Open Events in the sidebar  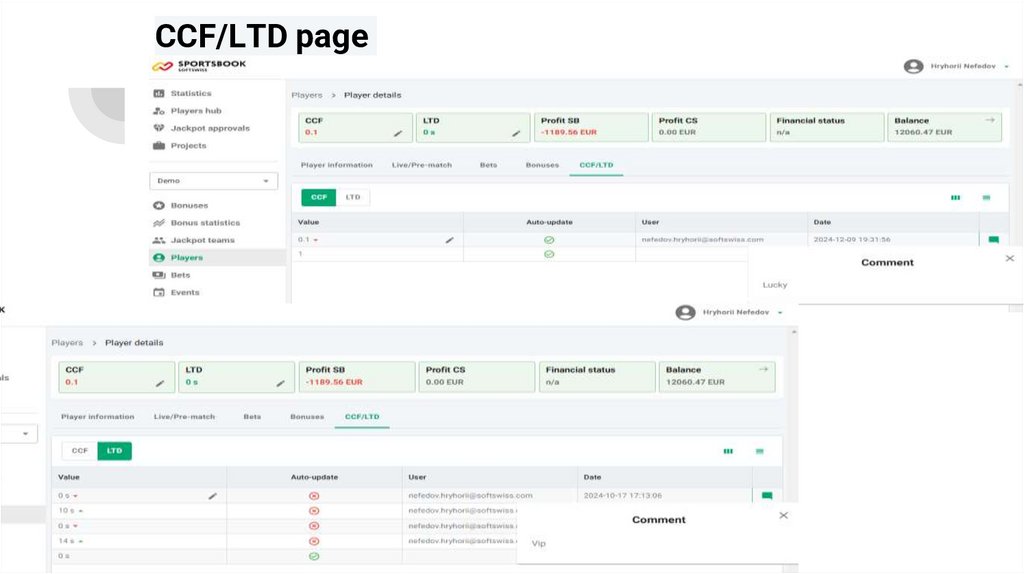tap(185, 293)
